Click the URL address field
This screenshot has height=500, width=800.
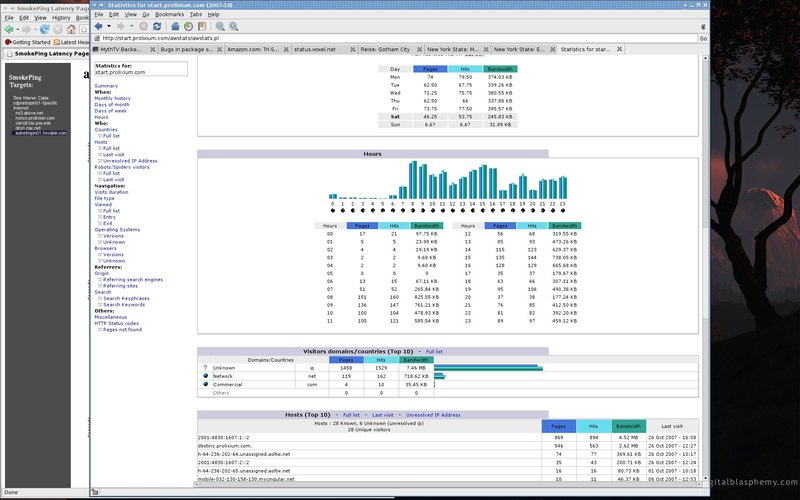coord(399,38)
